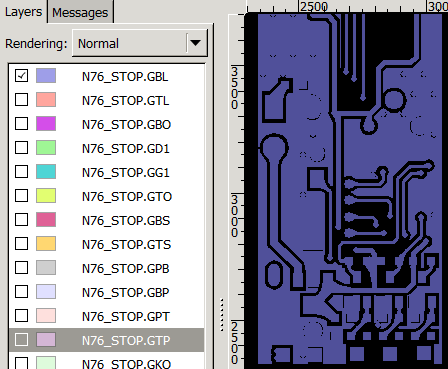This screenshot has width=448, height=369.
Task: Click the green N76_STOP.GD1 color swatch
Action: coord(46,148)
